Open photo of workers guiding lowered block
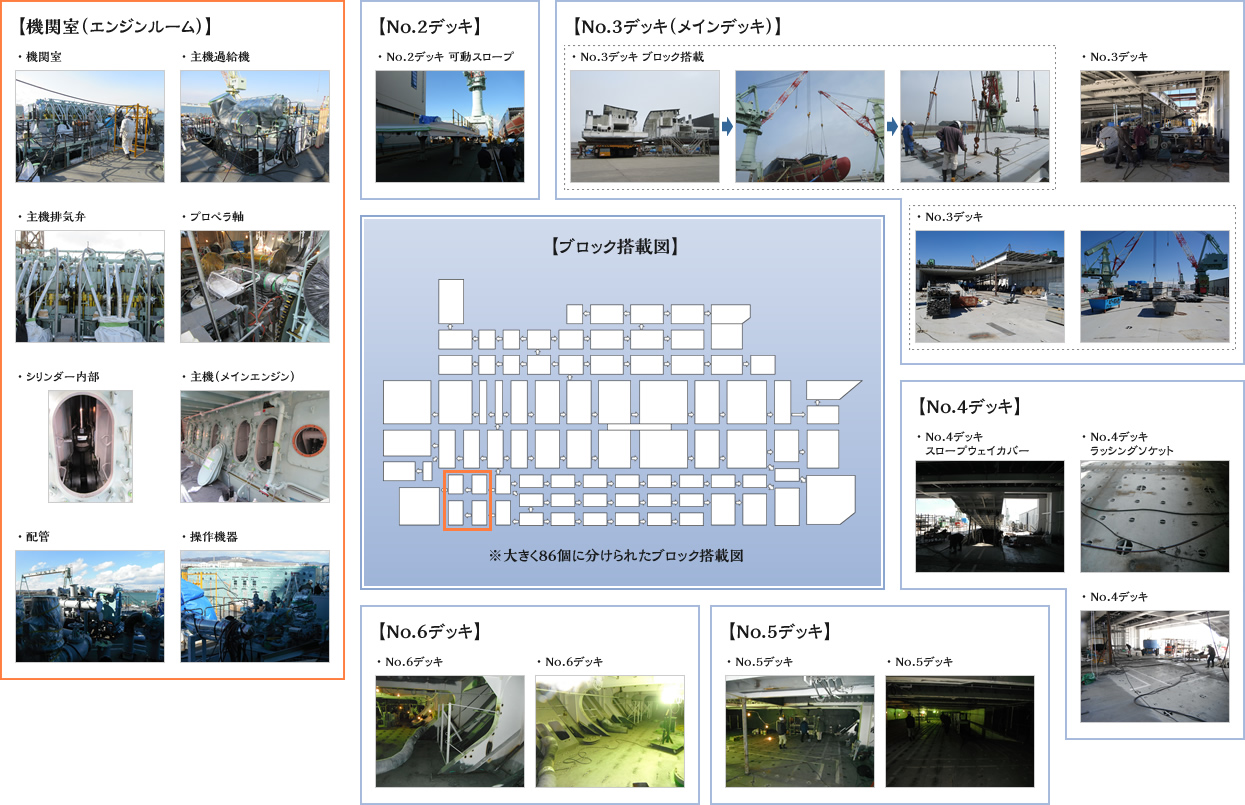The height and width of the screenshot is (805, 1245). coord(975,126)
